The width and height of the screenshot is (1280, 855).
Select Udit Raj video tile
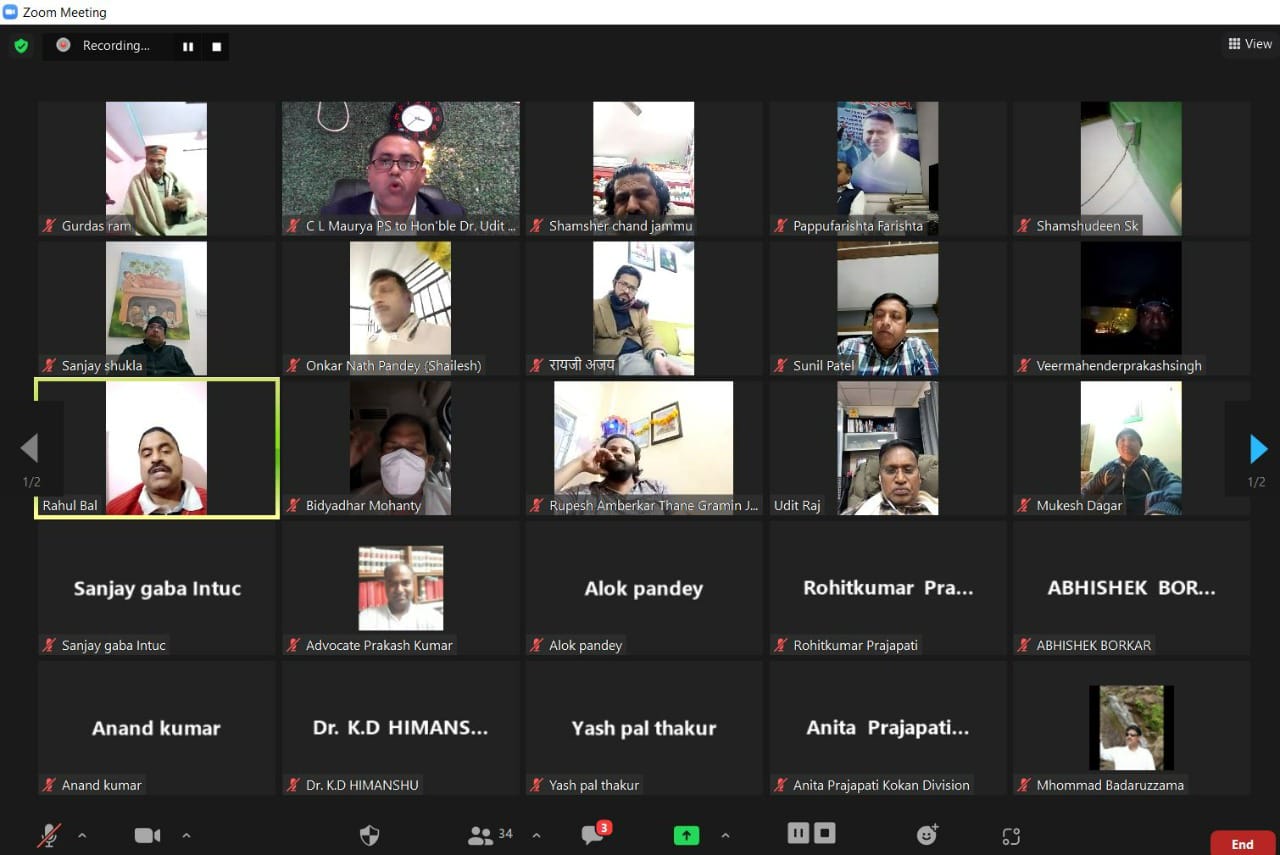pos(888,448)
